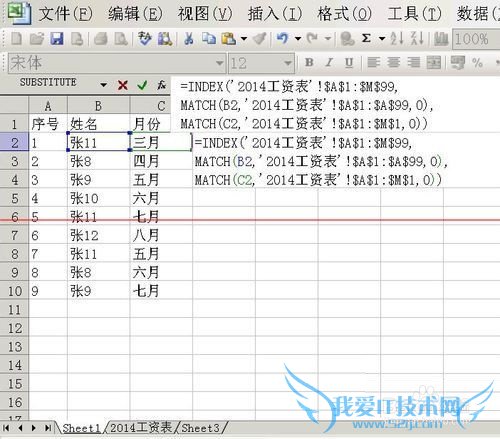Click the Redo arrow icon
500x439 pixels.
click(313, 39)
